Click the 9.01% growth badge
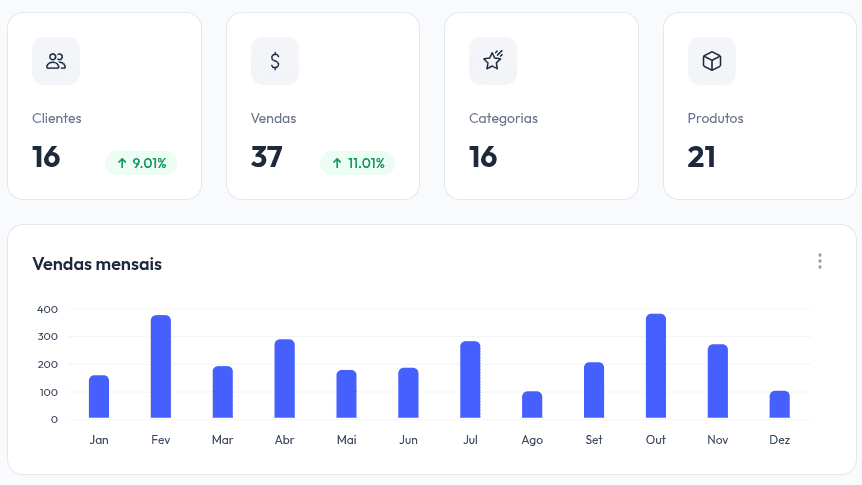Viewport: 862px width, 485px height. [141, 163]
